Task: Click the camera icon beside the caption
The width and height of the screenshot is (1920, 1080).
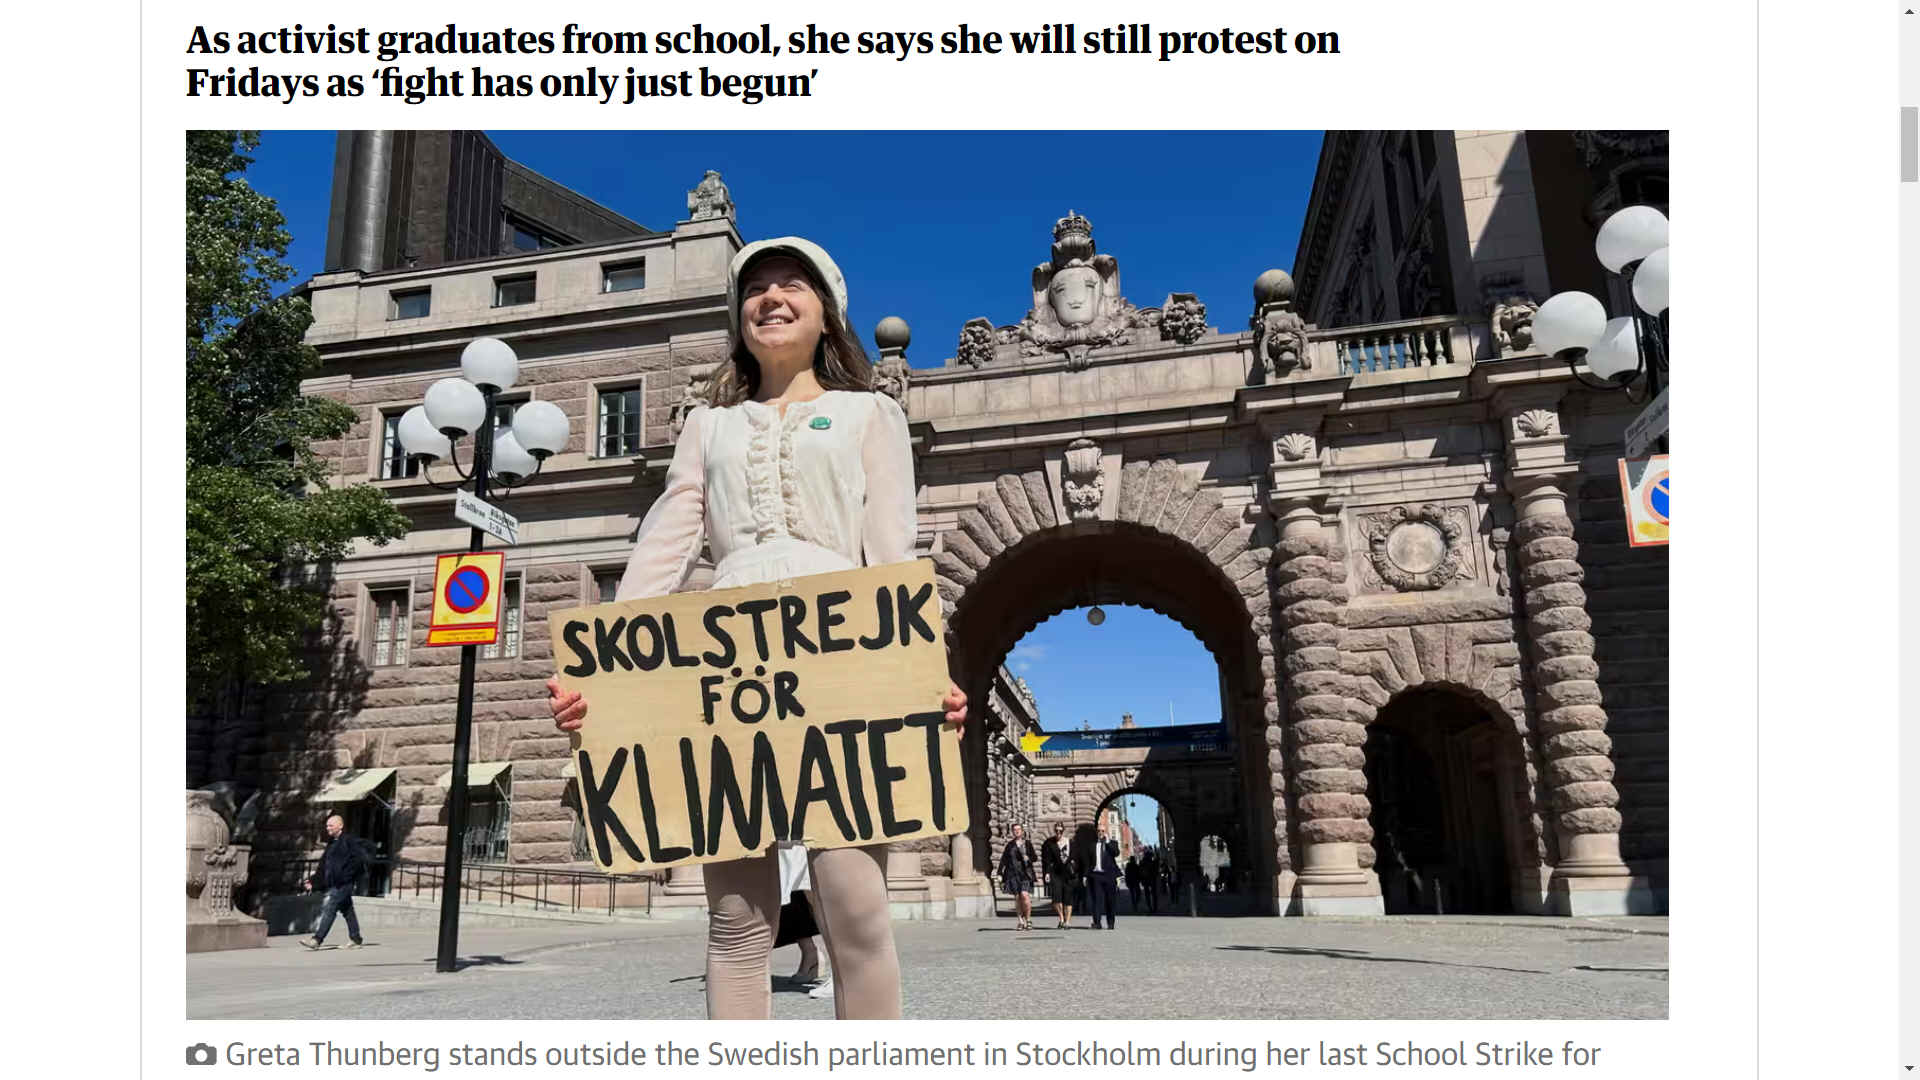Action: [201, 1055]
